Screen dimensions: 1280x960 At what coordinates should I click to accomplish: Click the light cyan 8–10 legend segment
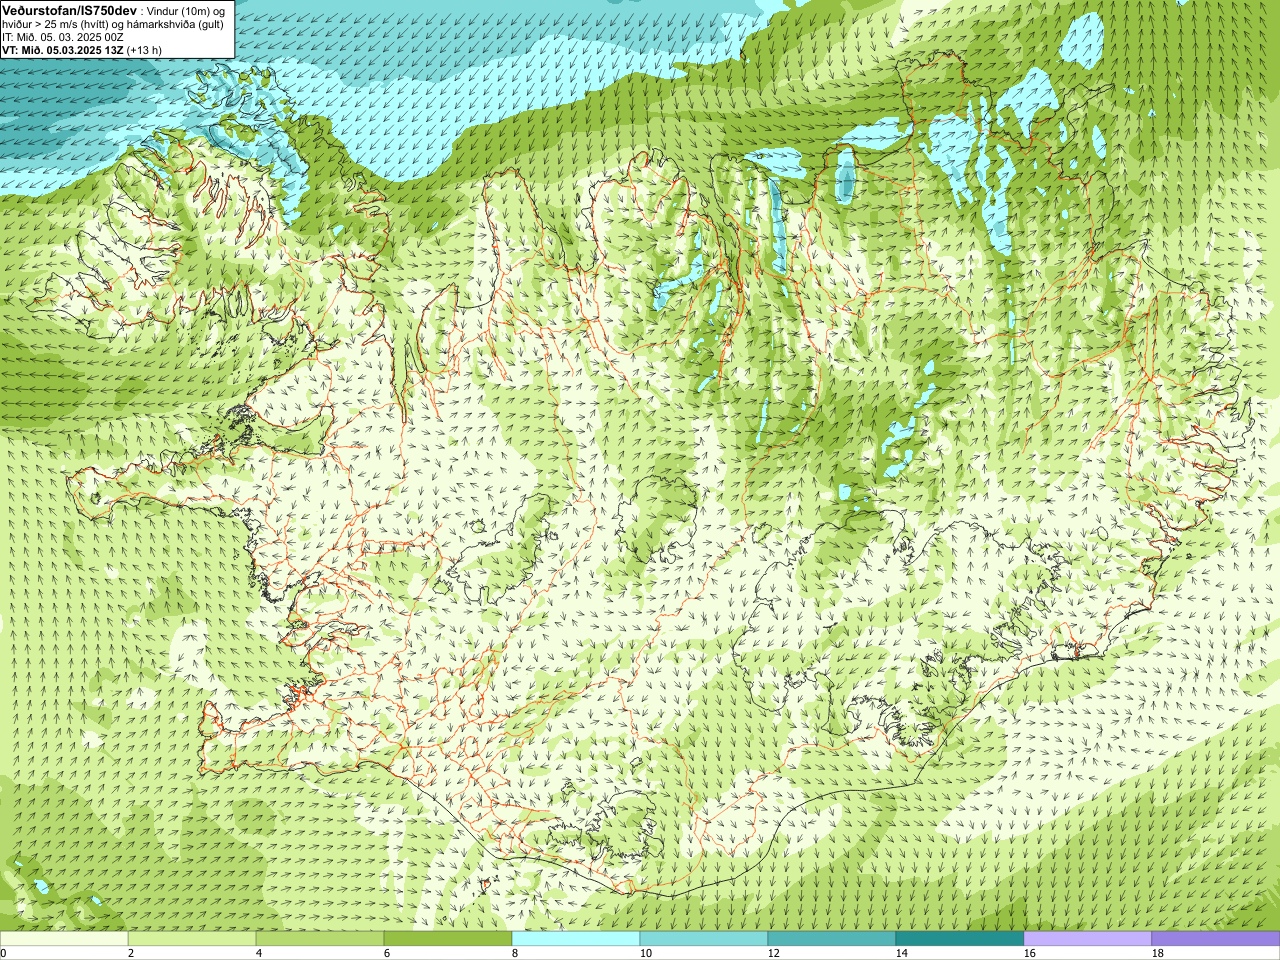(x=576, y=939)
